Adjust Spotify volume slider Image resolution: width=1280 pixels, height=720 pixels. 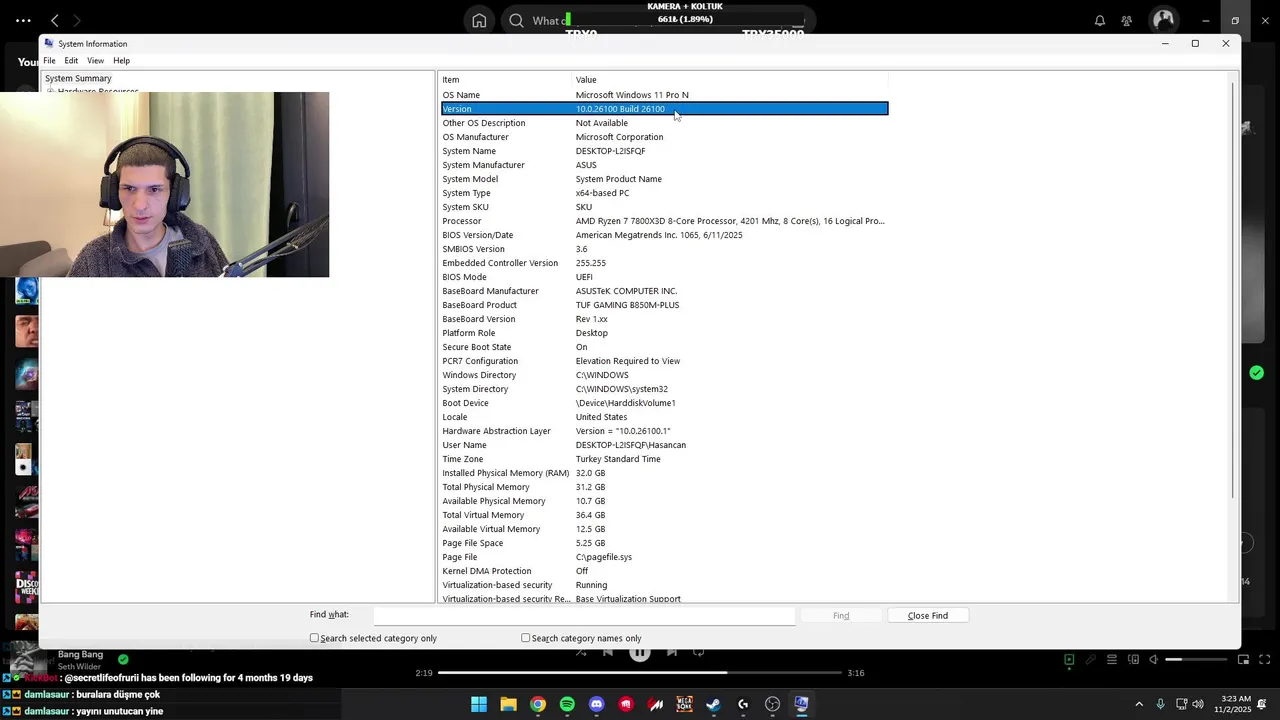1196,660
